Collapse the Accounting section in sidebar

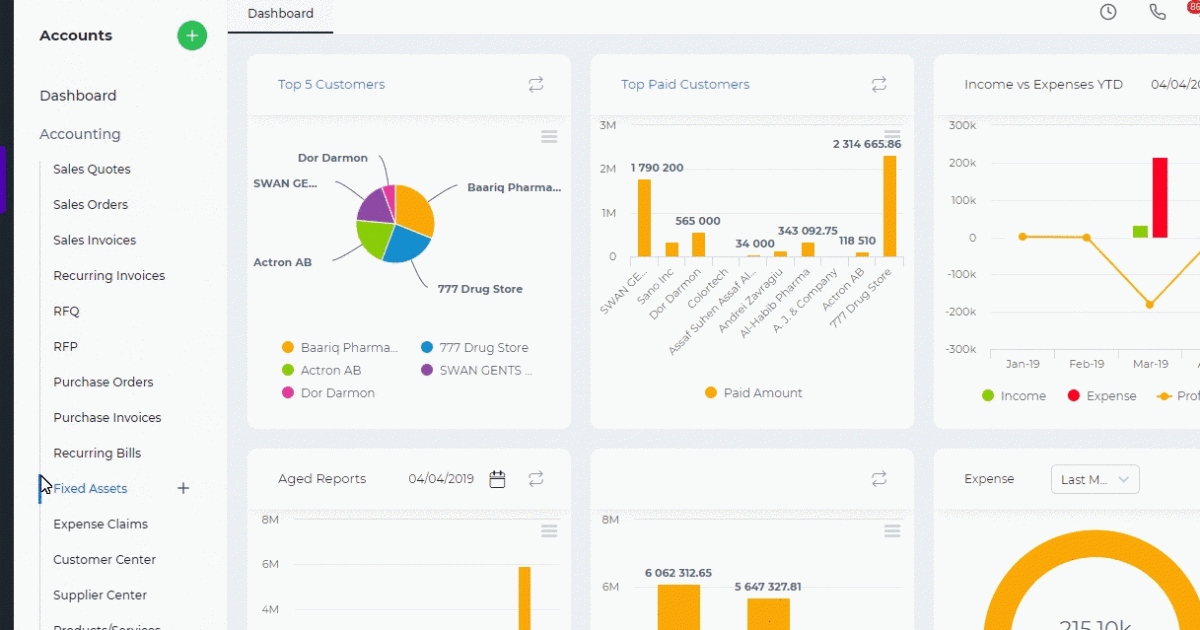[80, 134]
